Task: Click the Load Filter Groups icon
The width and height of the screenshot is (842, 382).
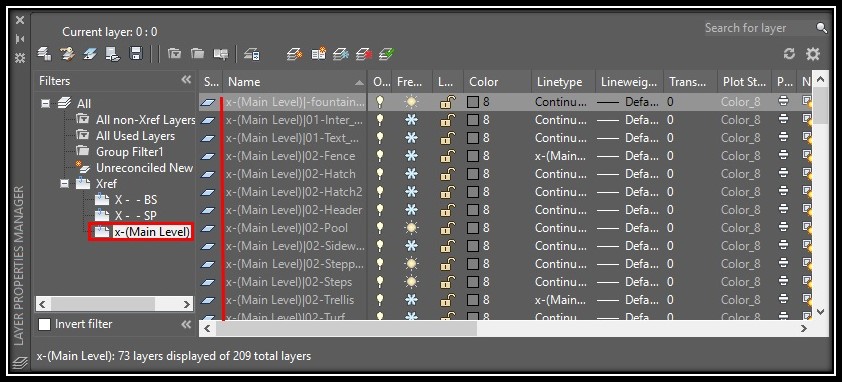Action: click(113, 53)
